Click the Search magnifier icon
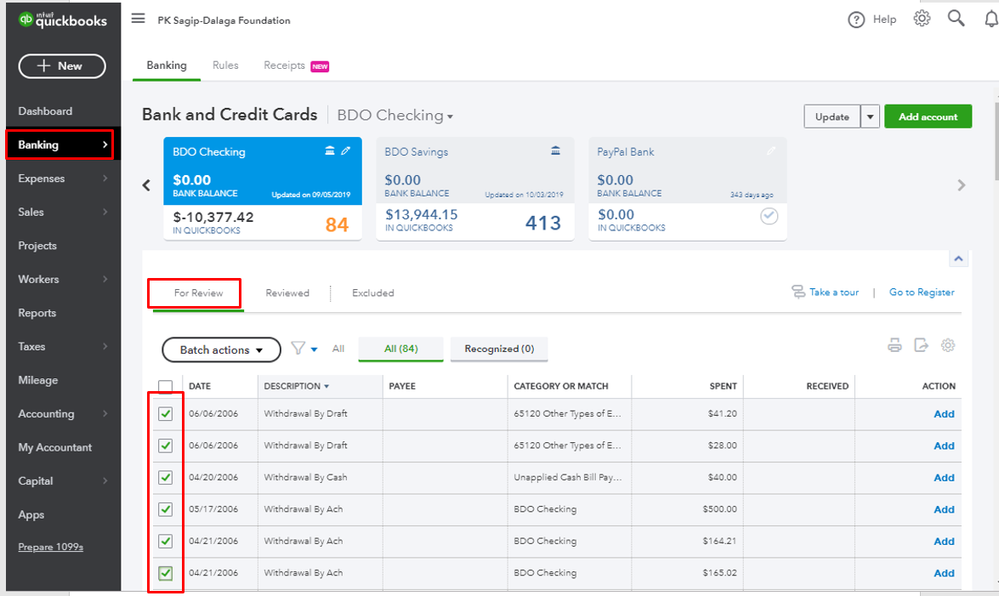 tap(956, 19)
